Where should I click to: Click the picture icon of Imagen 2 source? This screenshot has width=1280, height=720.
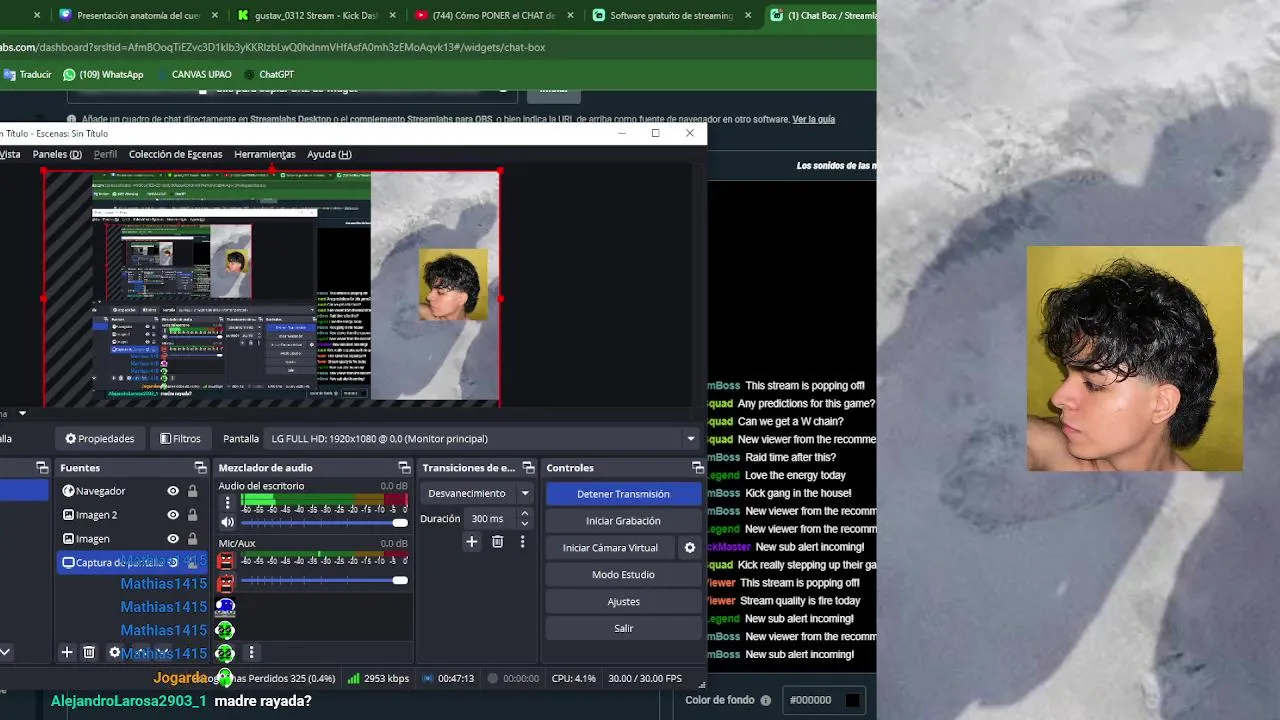(68, 515)
